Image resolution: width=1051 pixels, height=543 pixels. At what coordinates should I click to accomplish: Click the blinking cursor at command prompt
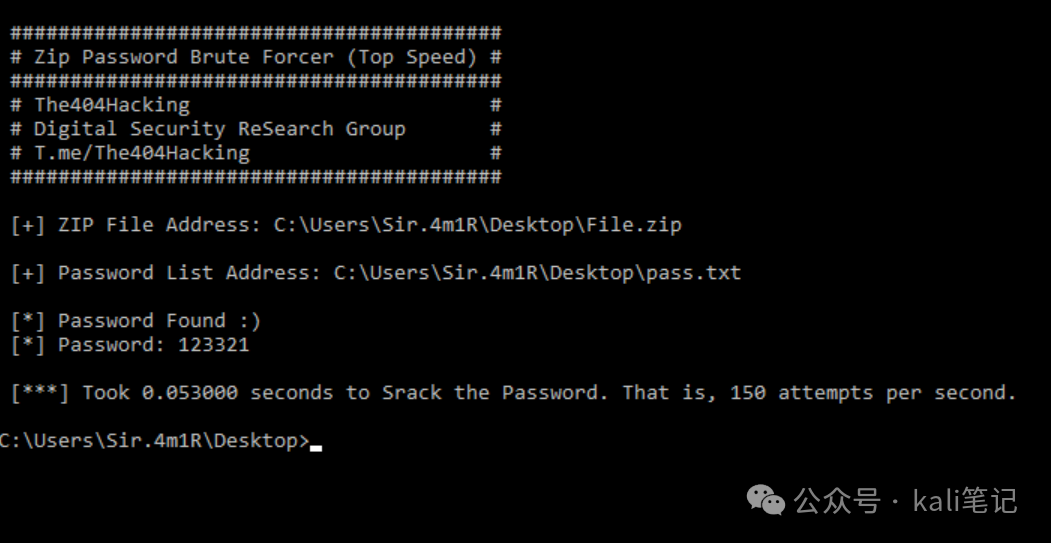point(316,448)
